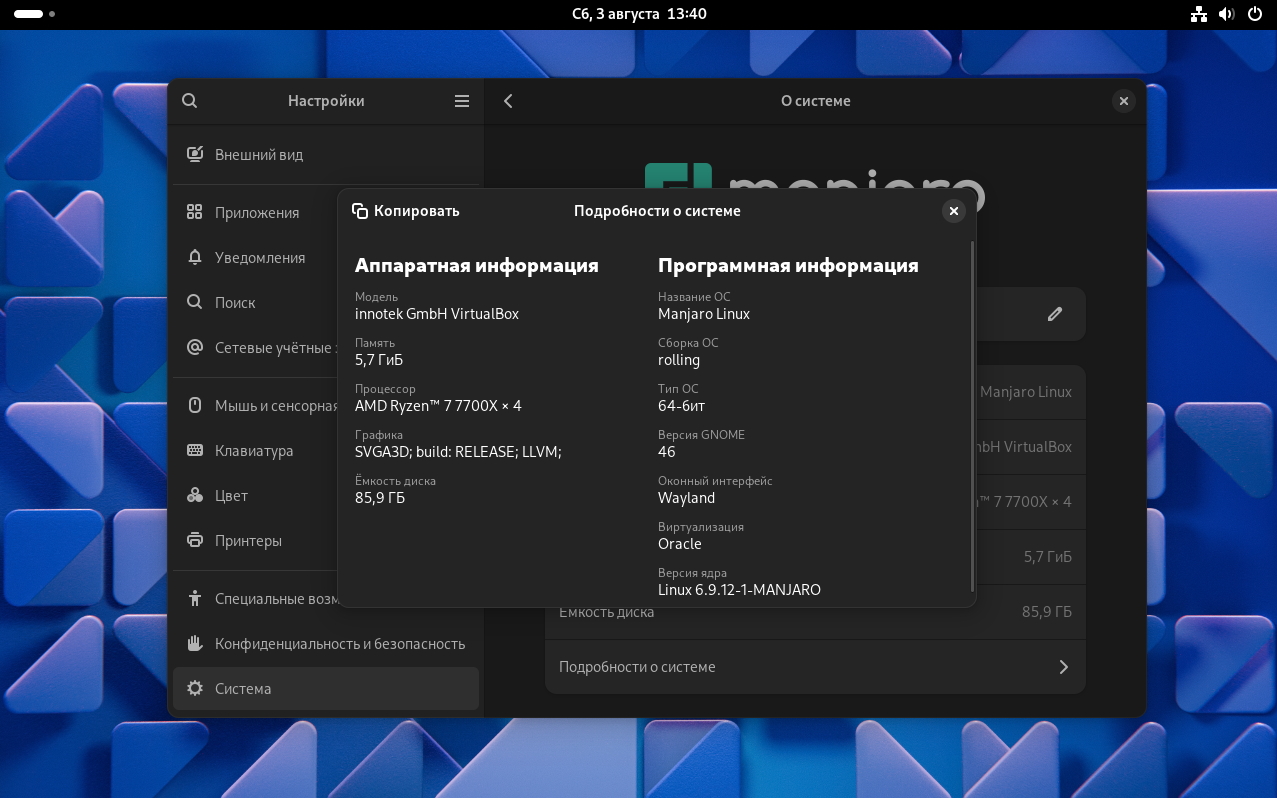Click the dialog vertical scrollbar

pyautogui.click(x=972, y=416)
